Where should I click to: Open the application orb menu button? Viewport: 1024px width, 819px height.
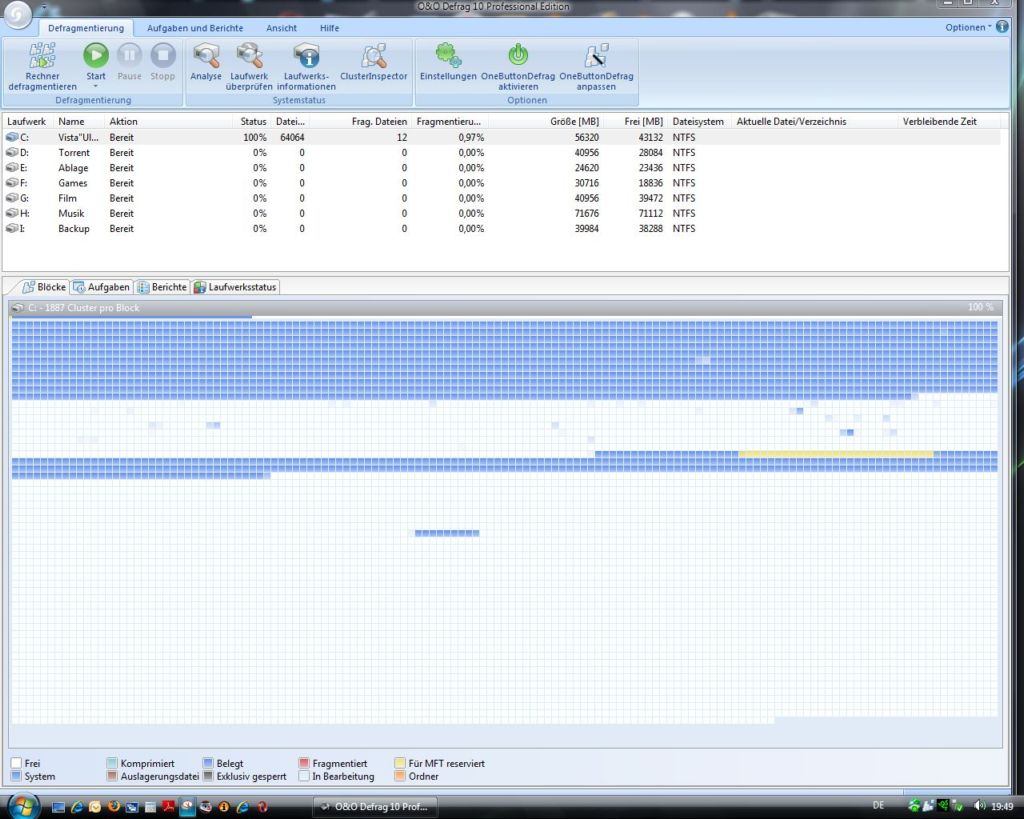(x=17, y=14)
